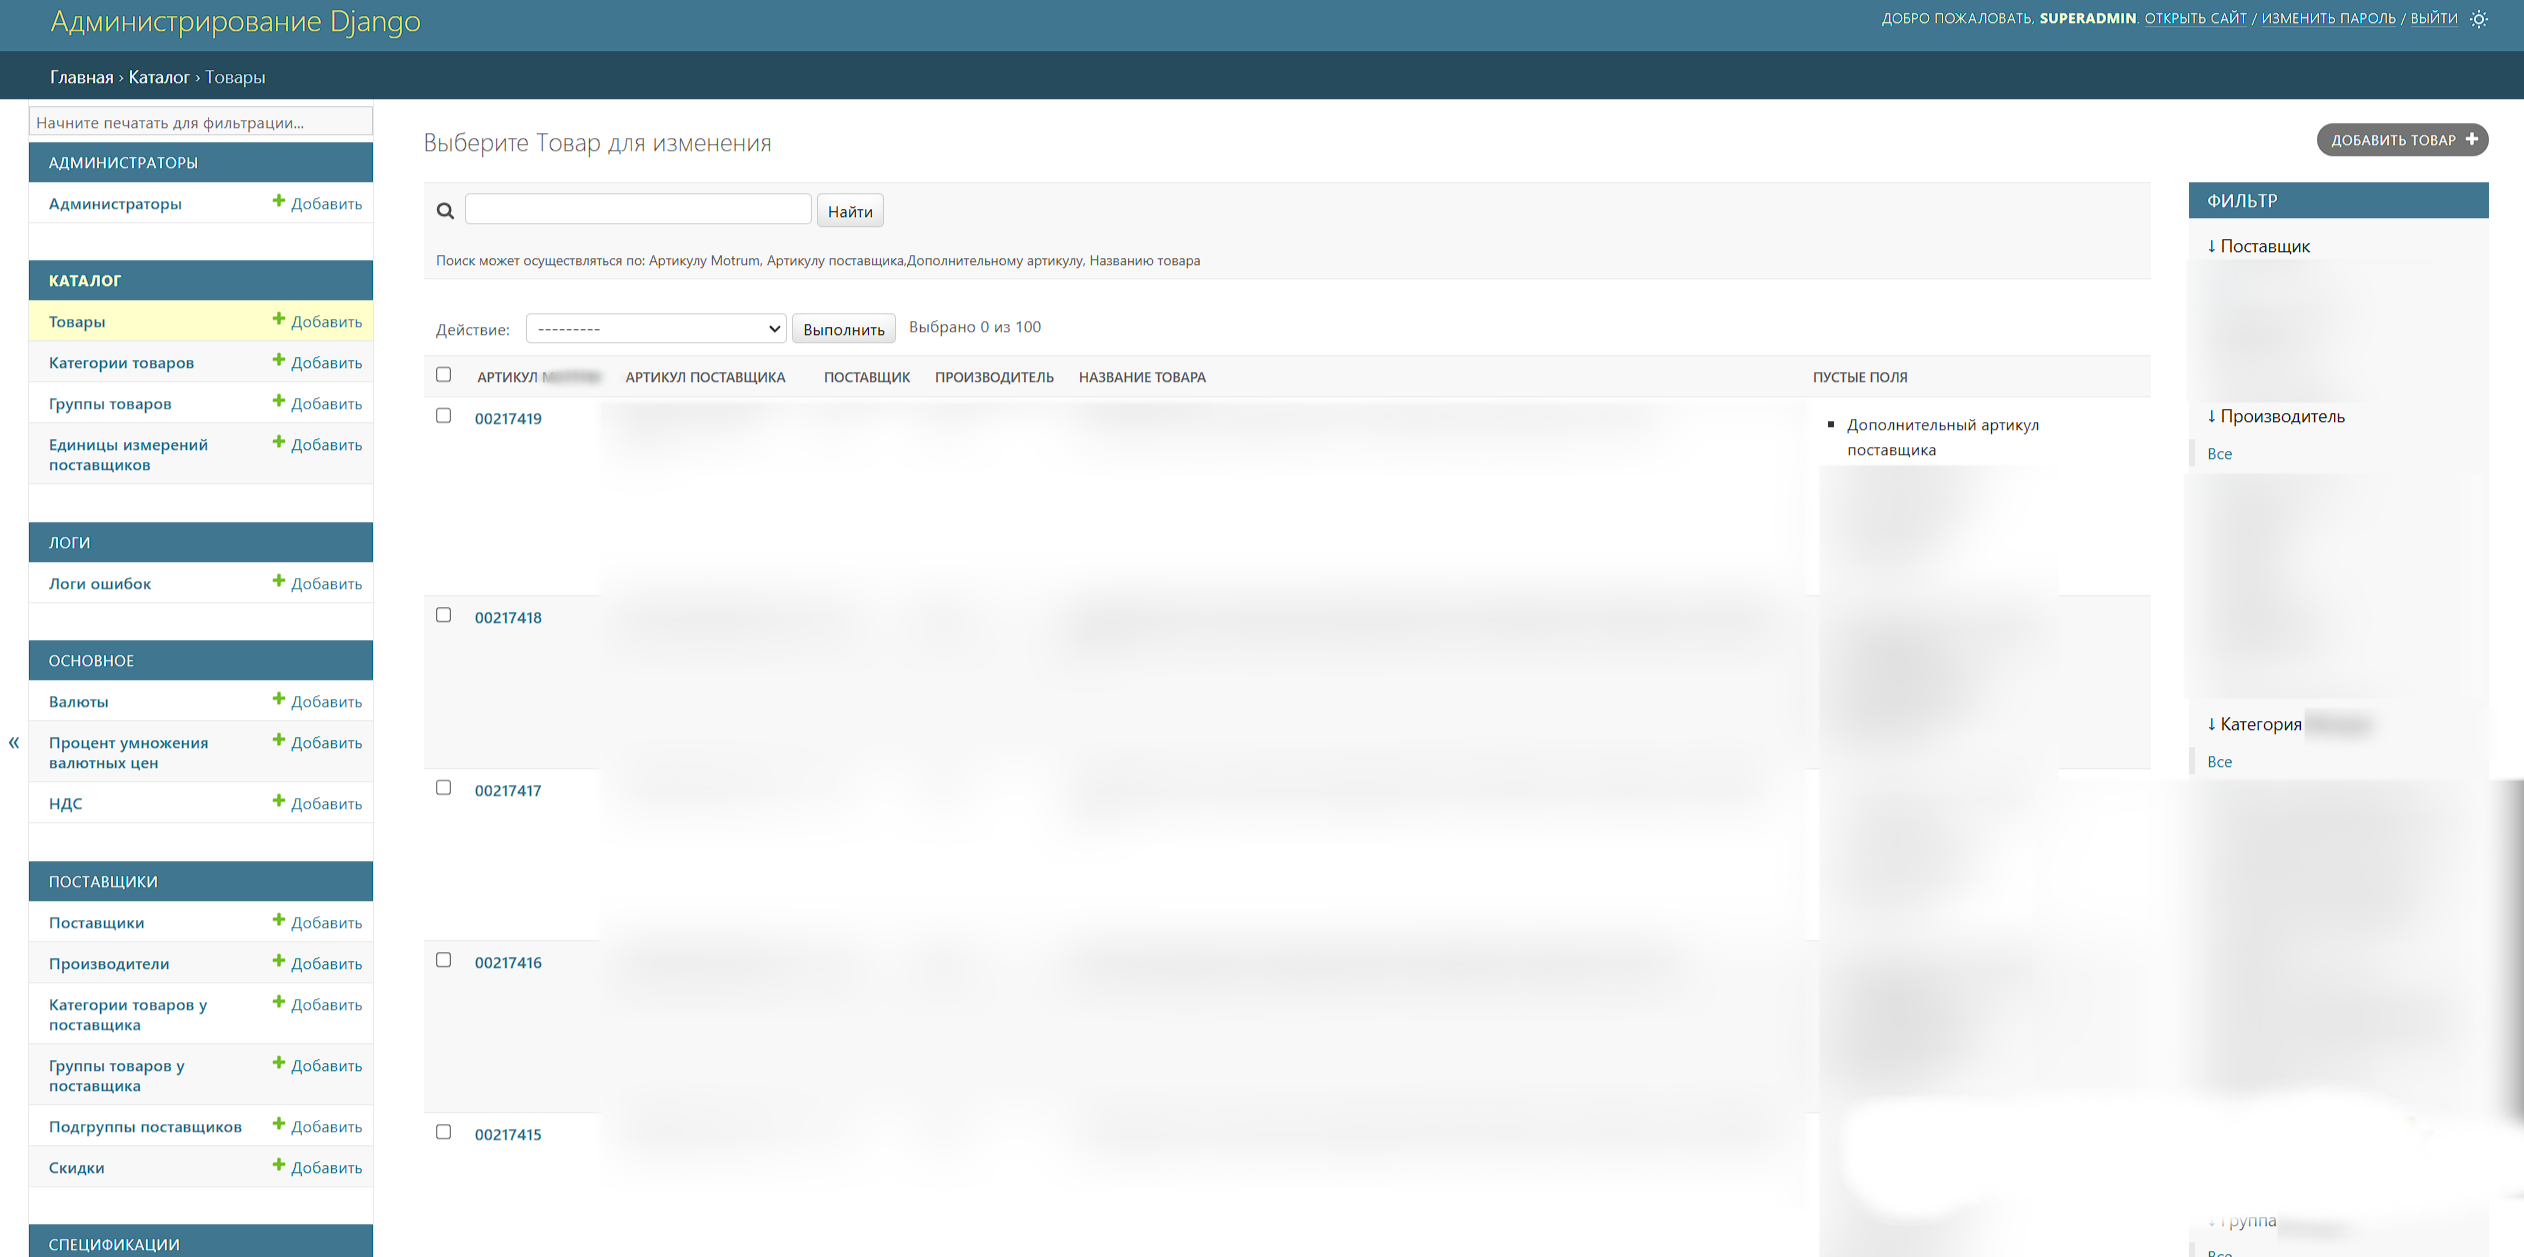The image size is (2524, 1257).
Task: Click the plus icon next to Товары
Action: [x=279, y=320]
